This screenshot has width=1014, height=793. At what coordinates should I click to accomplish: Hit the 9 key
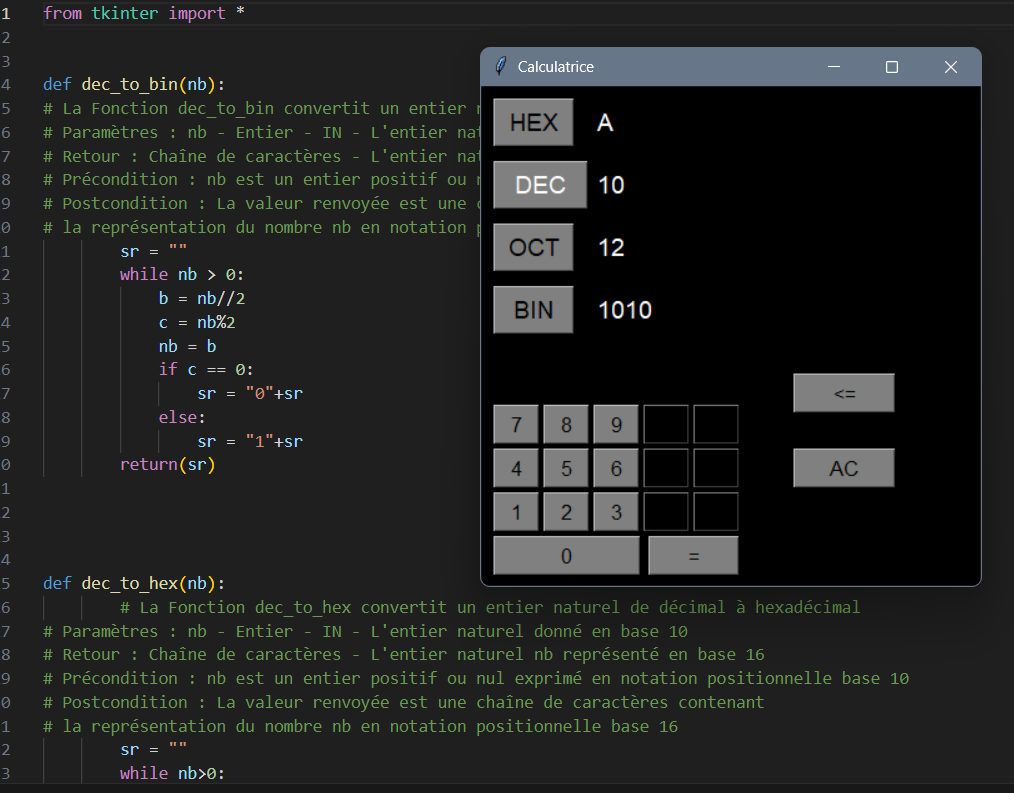(x=616, y=424)
